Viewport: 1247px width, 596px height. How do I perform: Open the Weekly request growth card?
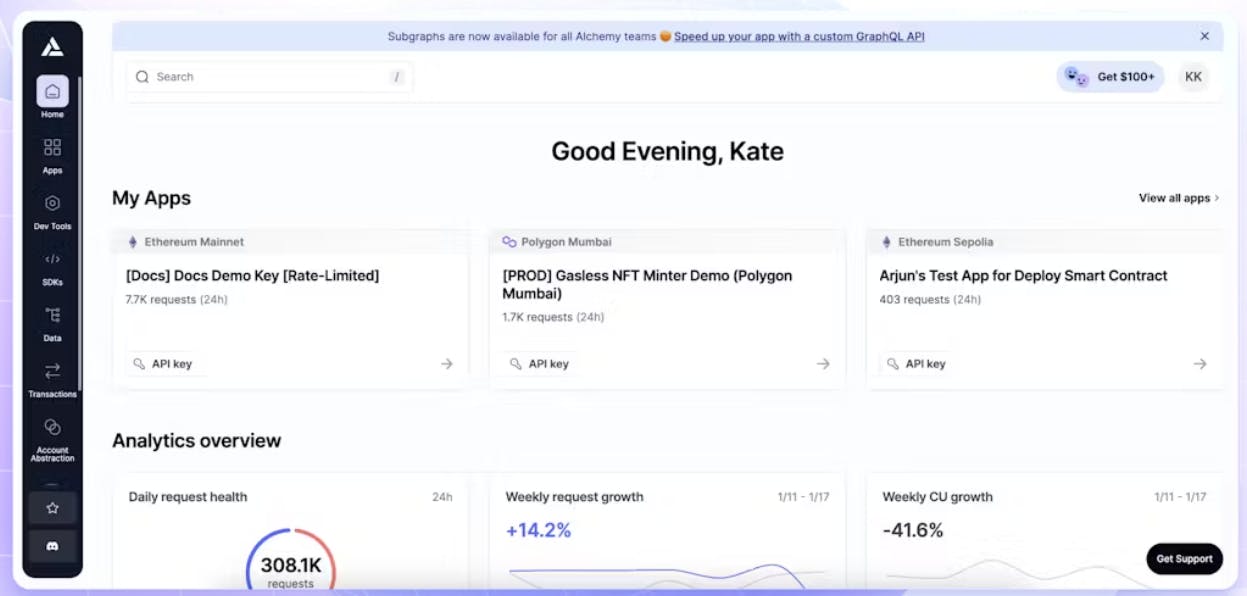[x=667, y=531]
